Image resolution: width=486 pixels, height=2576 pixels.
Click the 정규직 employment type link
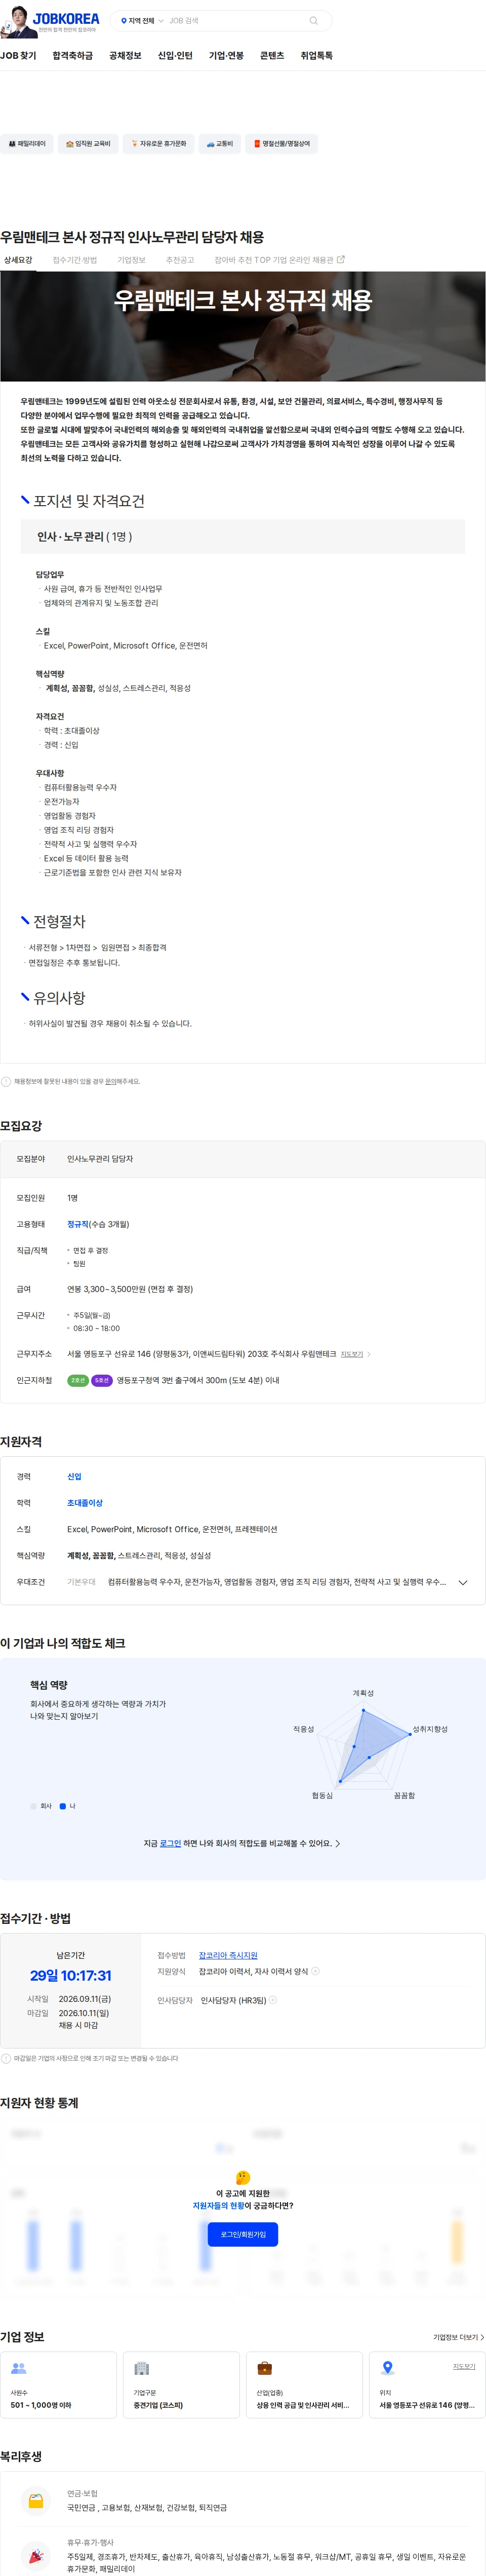coord(78,1224)
